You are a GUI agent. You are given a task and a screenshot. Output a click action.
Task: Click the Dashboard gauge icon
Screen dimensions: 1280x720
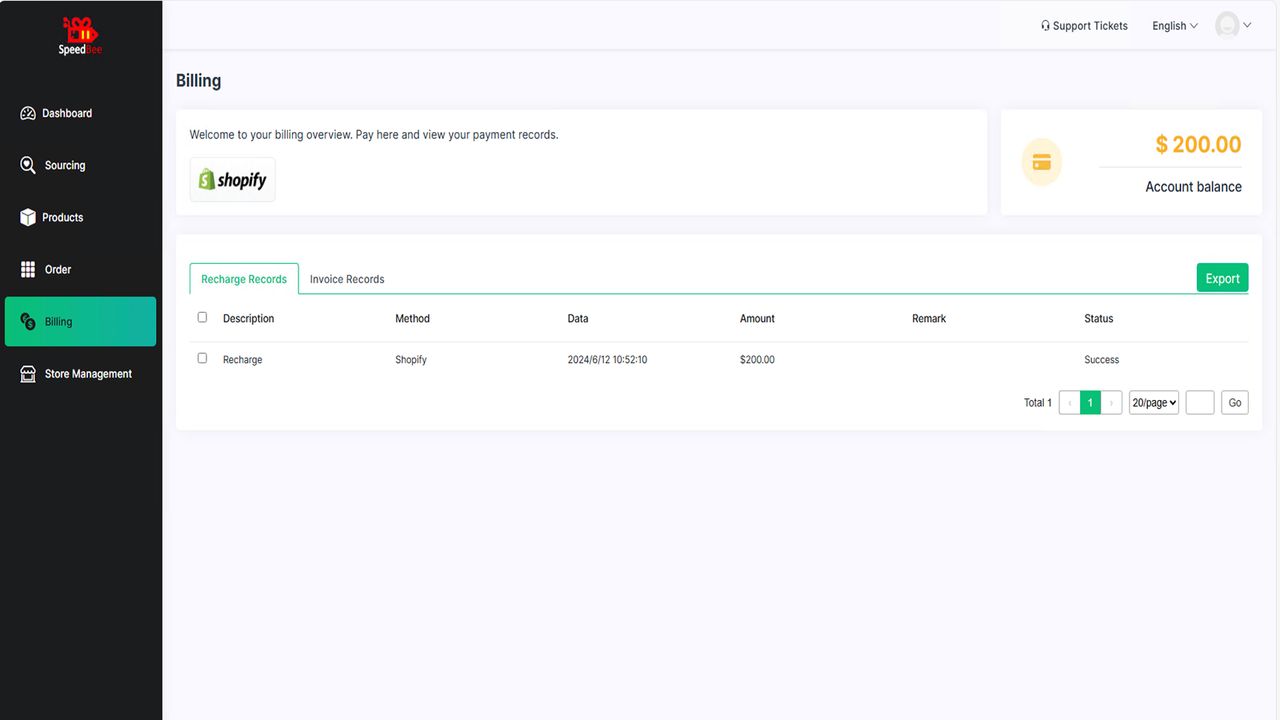coord(28,114)
